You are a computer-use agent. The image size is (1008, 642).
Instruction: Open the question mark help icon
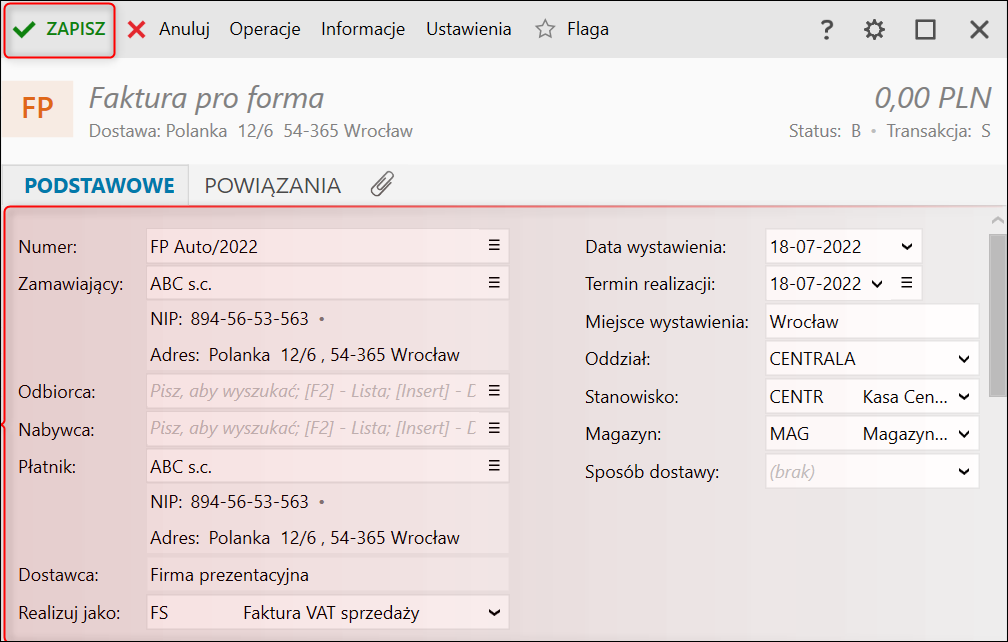pos(826,30)
